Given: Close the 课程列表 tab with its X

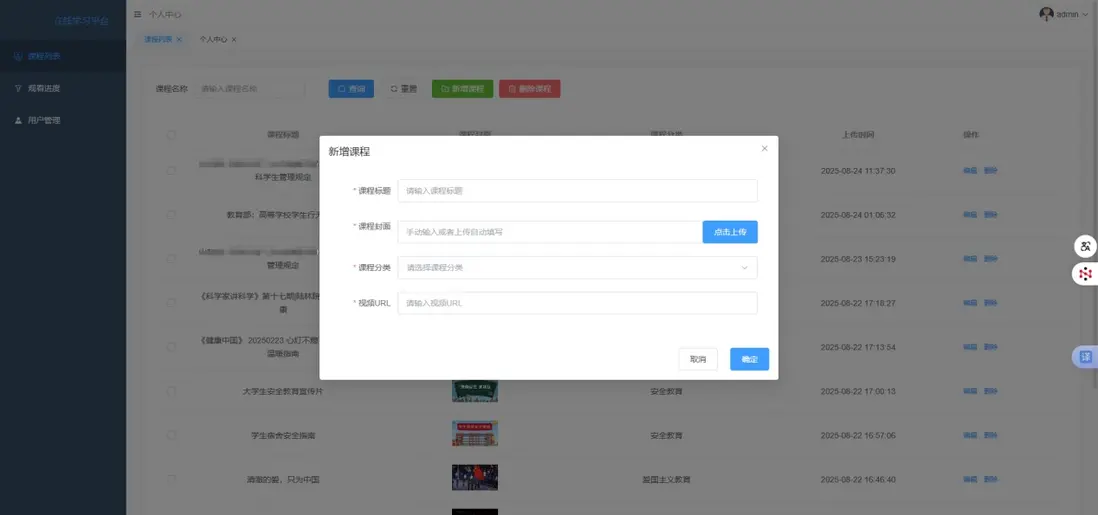Looking at the screenshot, I should click(179, 40).
